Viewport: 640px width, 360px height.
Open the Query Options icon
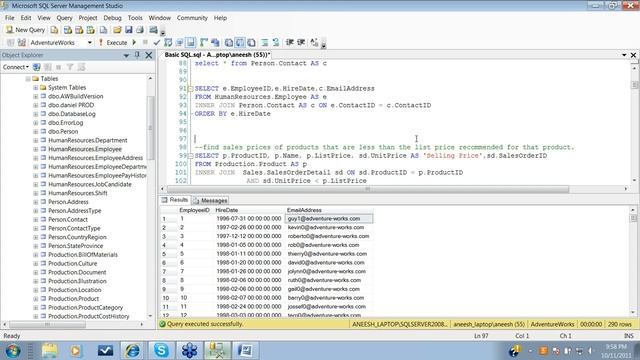point(179,42)
